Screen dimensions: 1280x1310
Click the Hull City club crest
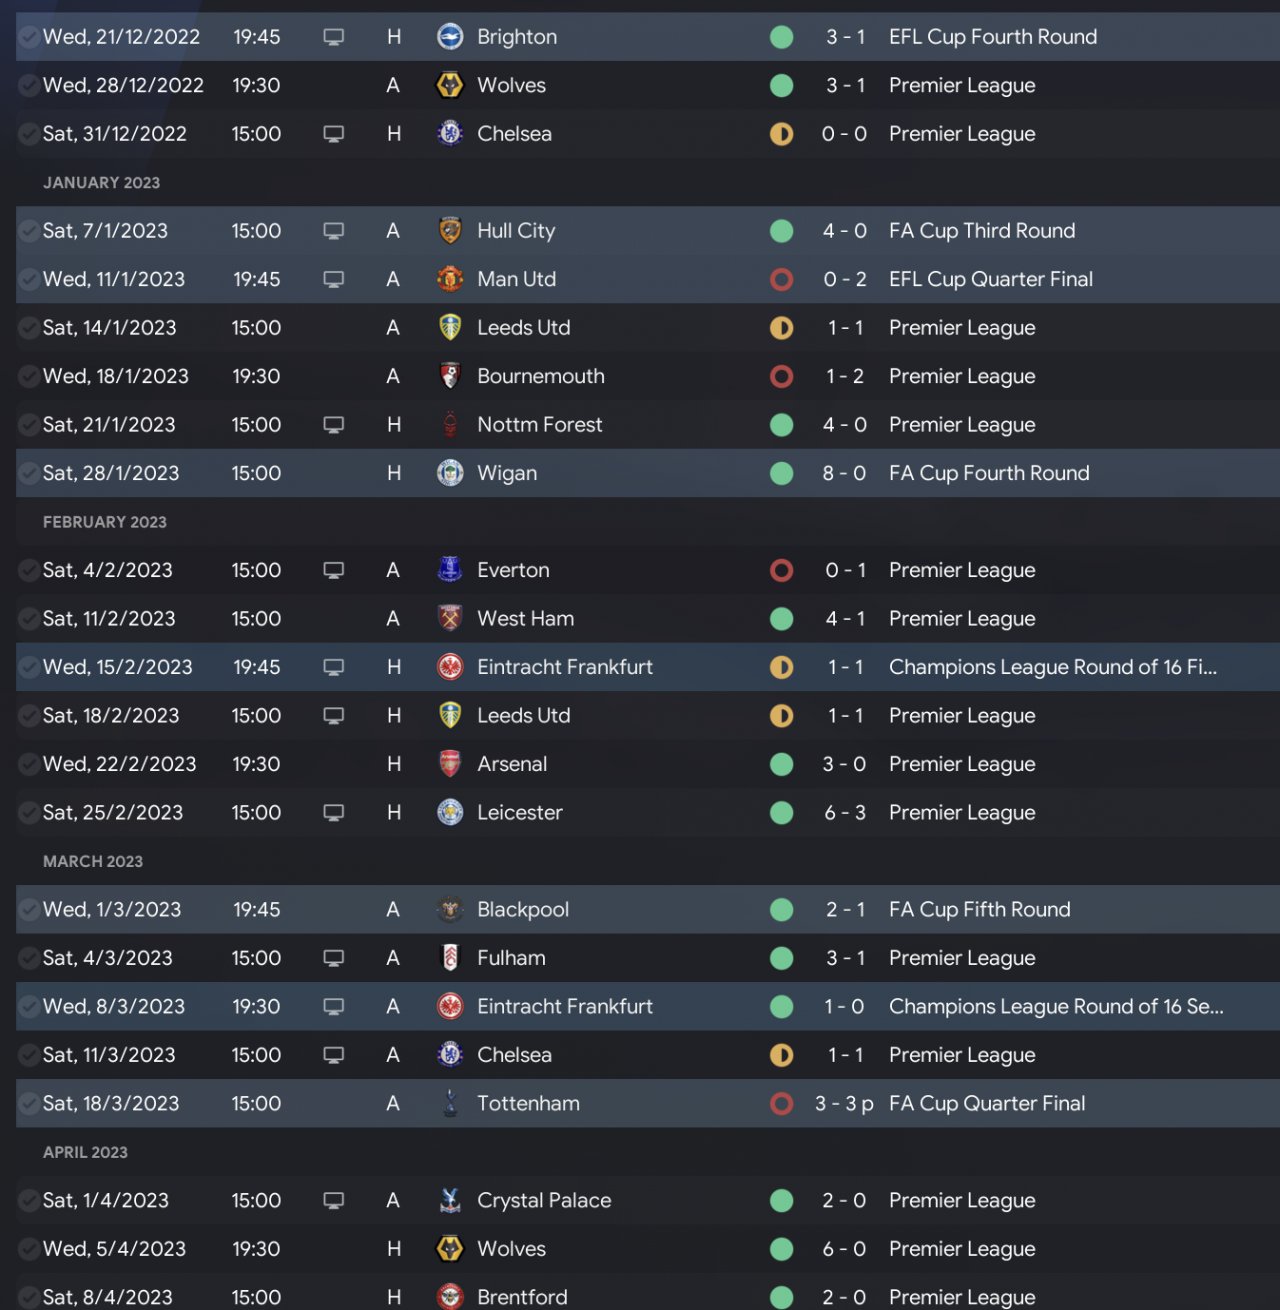(450, 231)
